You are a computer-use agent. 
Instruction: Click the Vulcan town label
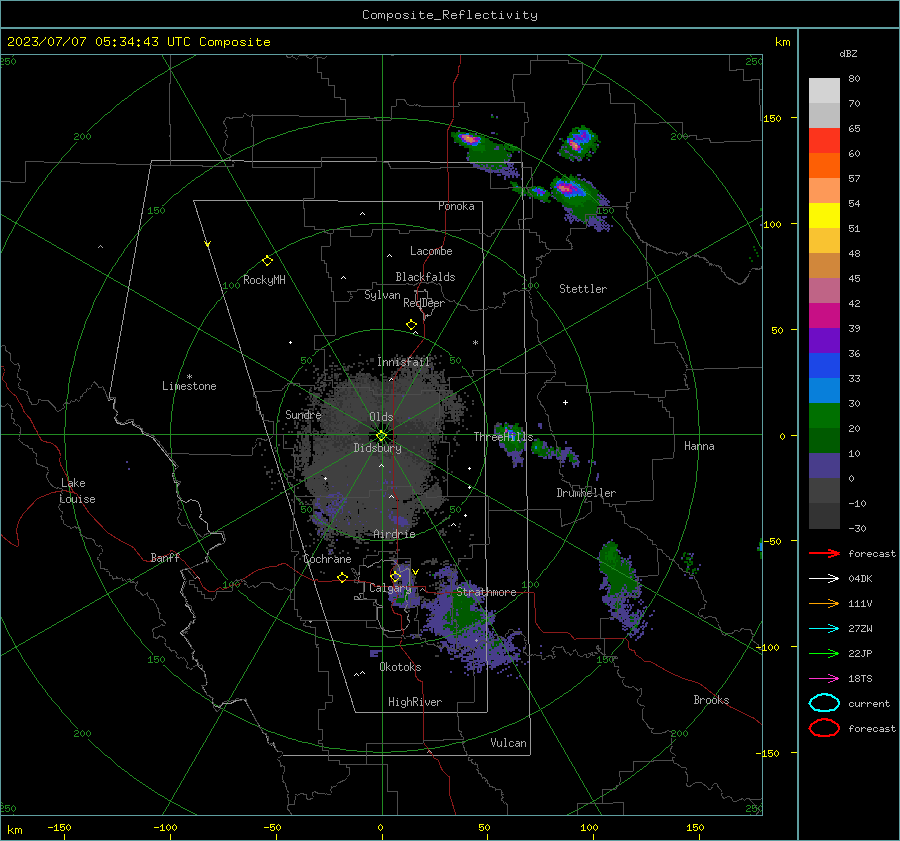click(508, 743)
